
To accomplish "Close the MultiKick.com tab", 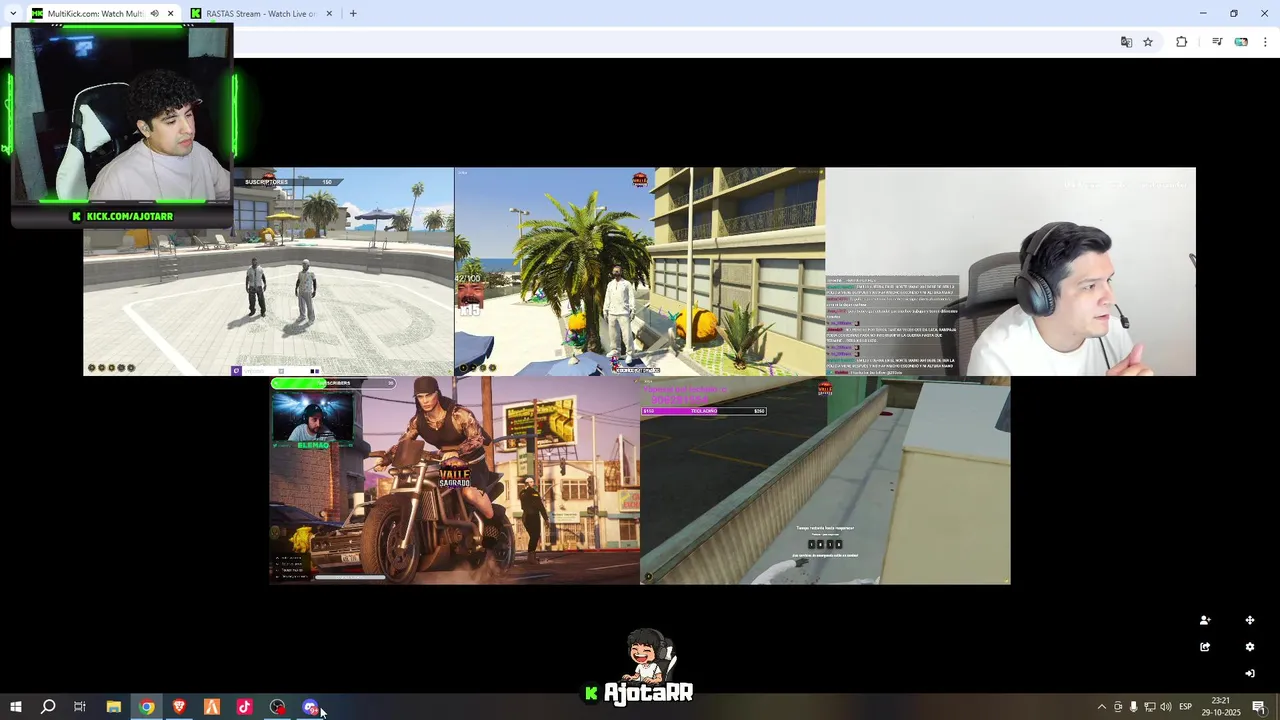I will (170, 14).
